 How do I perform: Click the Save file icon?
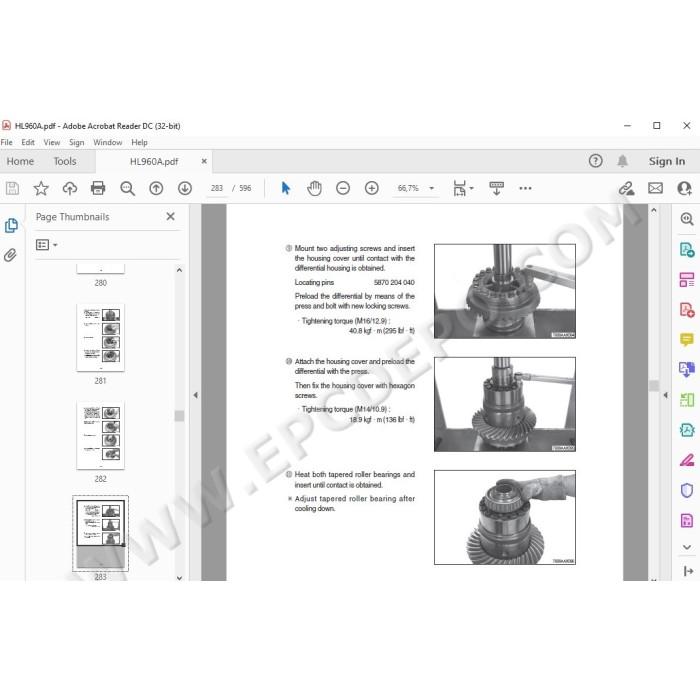click(12, 188)
